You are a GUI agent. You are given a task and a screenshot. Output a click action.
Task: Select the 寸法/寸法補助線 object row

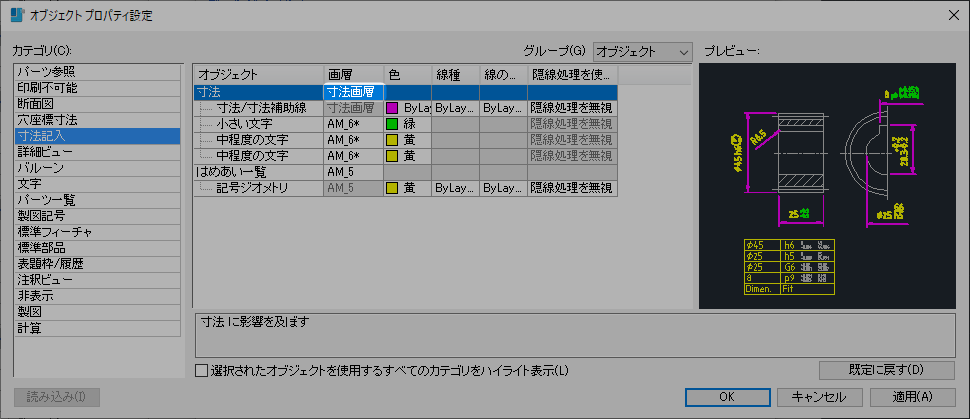[x=259, y=108]
